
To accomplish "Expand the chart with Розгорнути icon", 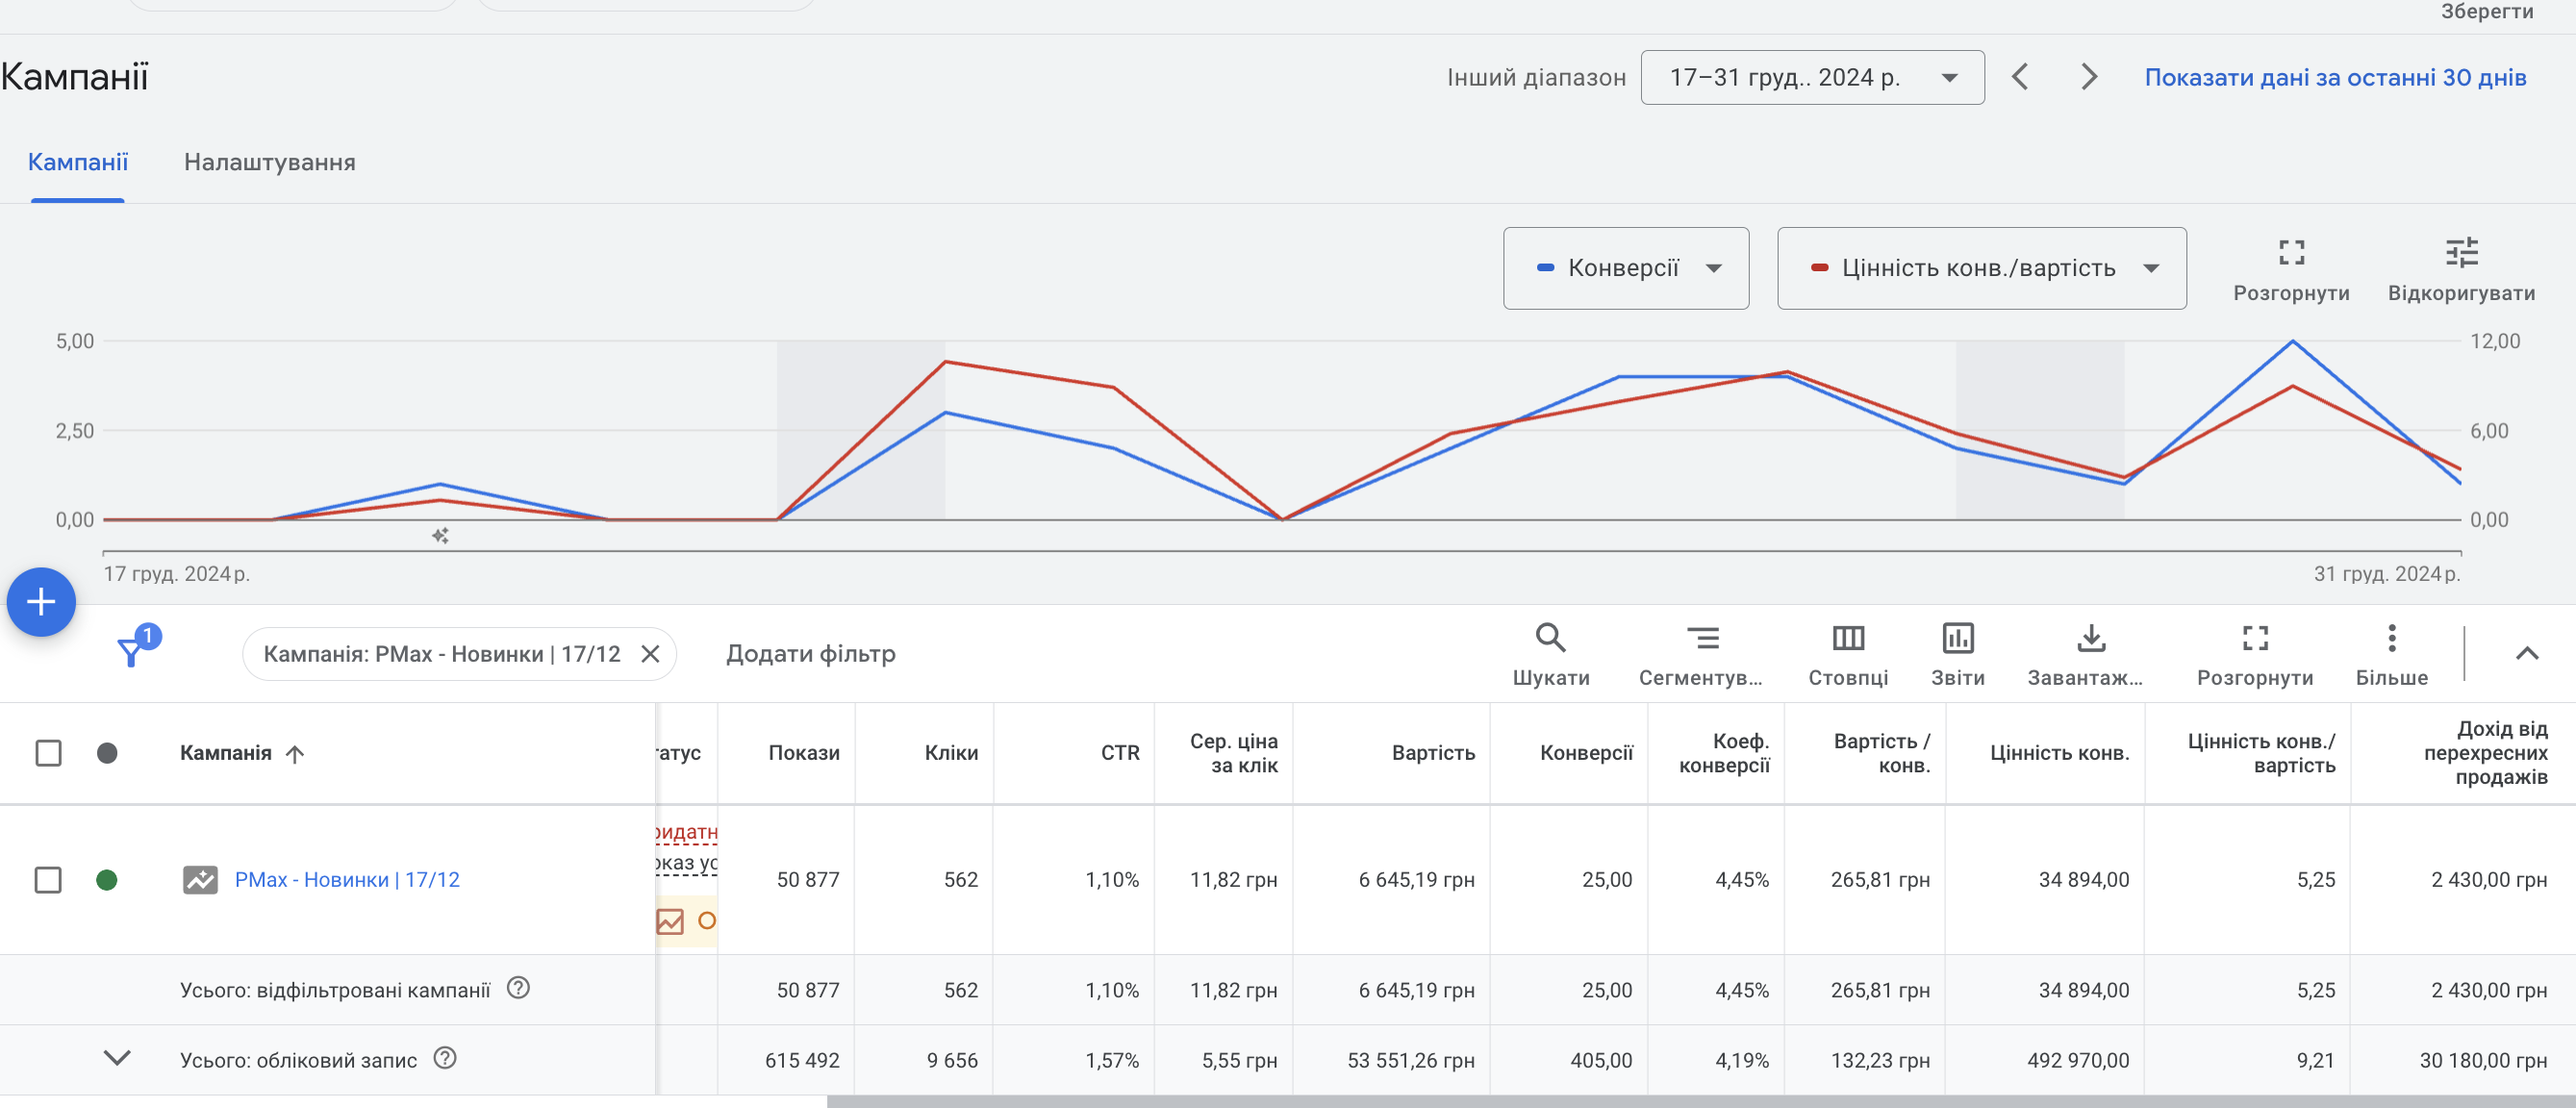I will [2291, 252].
